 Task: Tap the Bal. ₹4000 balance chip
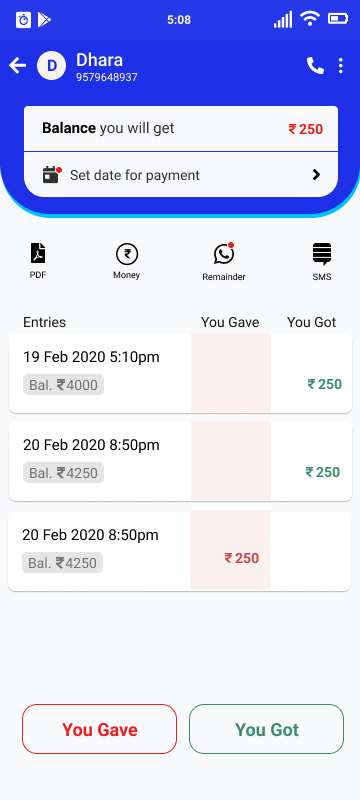[x=63, y=385]
